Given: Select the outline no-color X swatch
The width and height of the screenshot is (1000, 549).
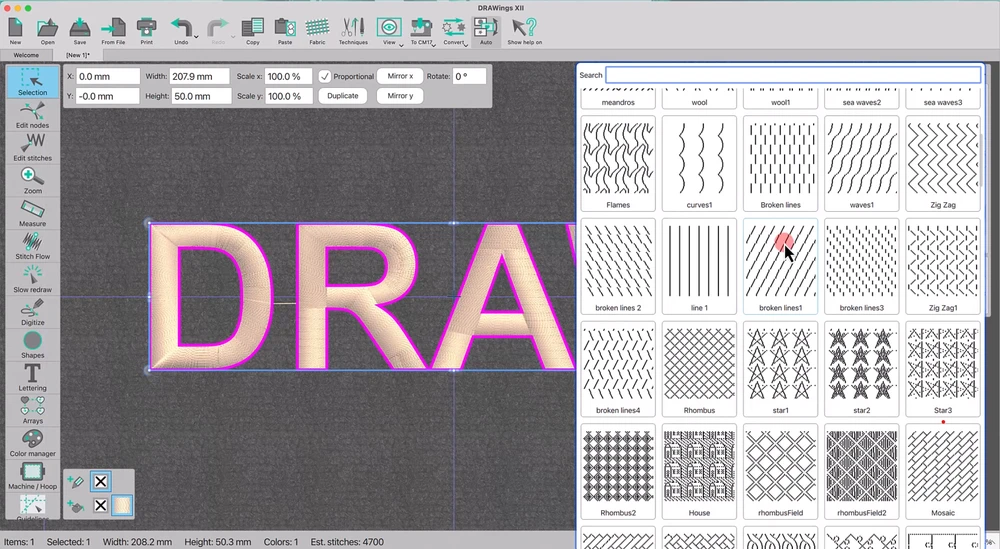Looking at the screenshot, I should coord(100,481).
